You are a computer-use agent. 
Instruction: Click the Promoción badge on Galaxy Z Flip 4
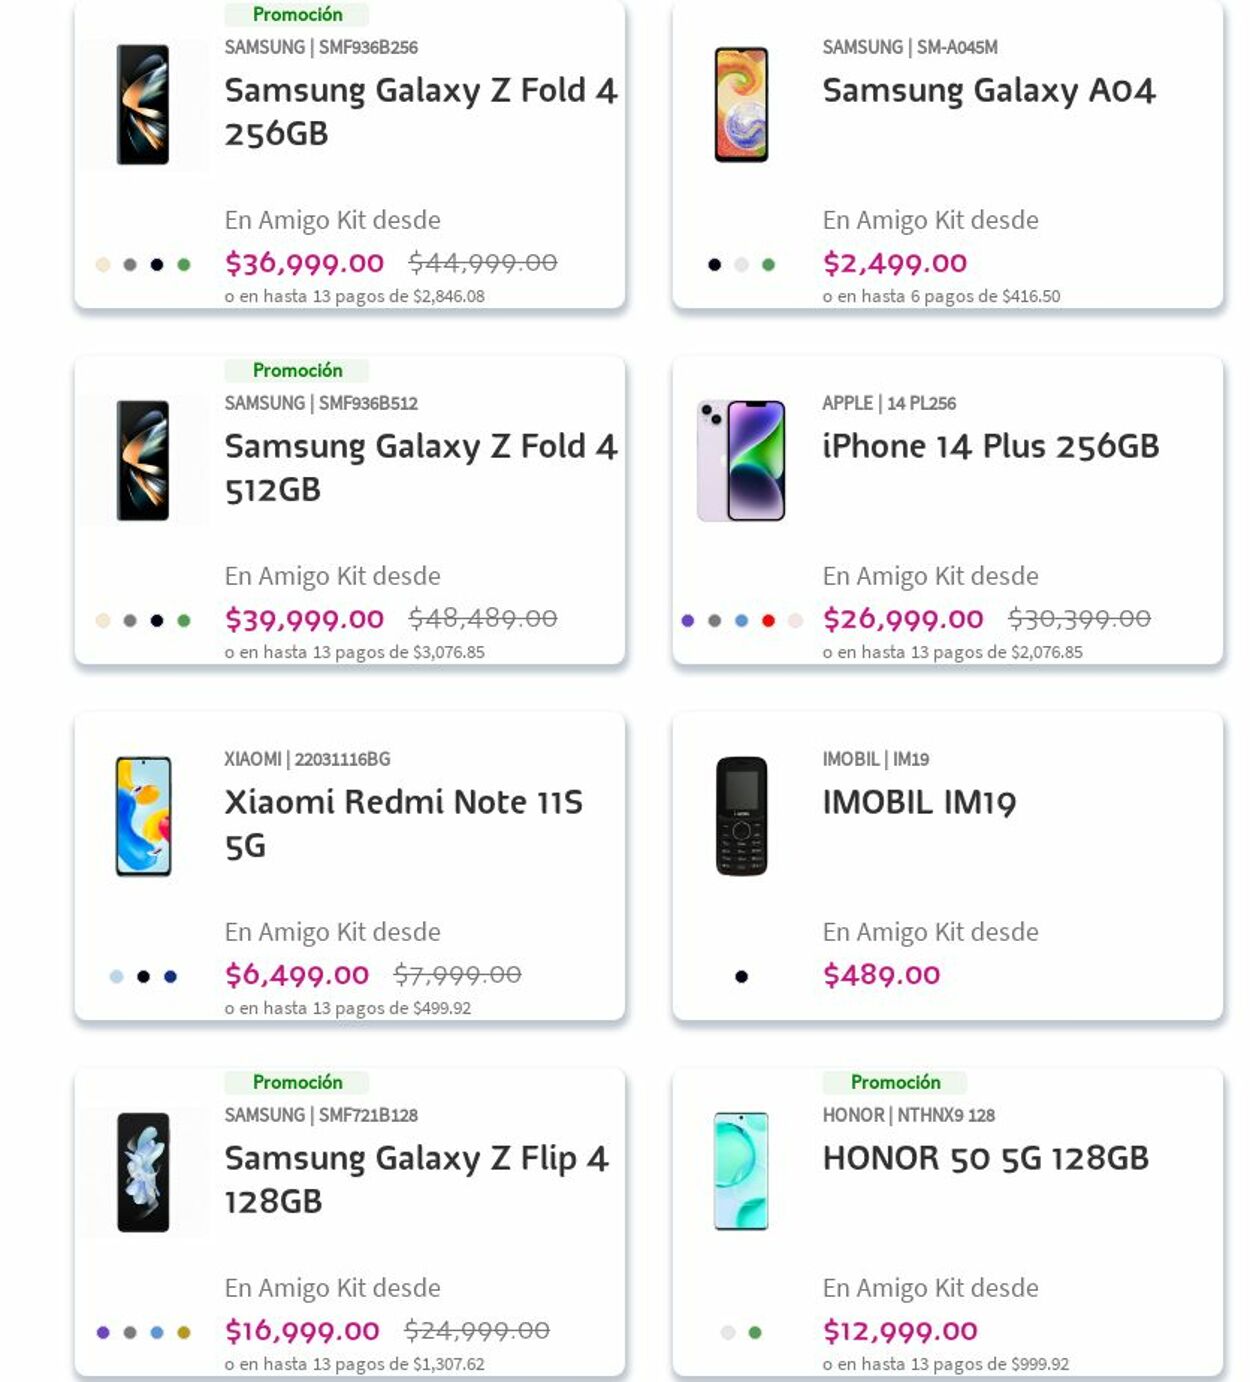tap(297, 1082)
